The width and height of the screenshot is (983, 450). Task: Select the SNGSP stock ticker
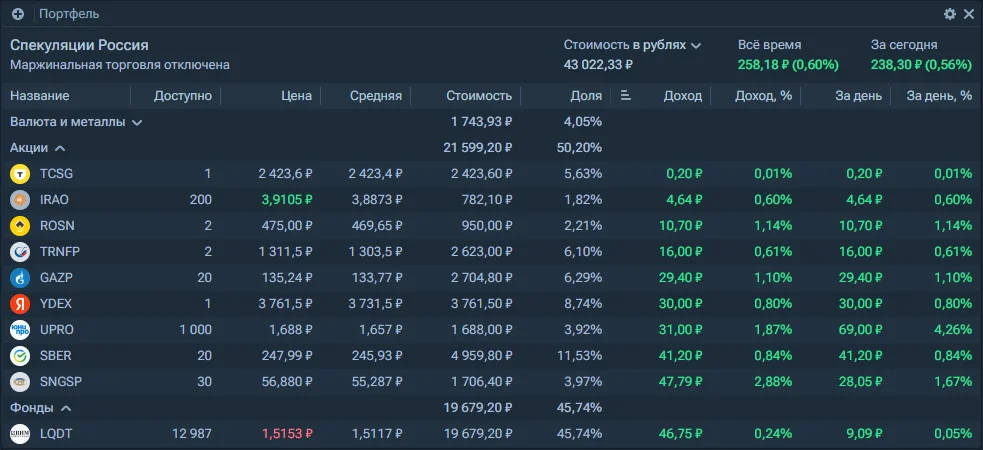coord(61,382)
